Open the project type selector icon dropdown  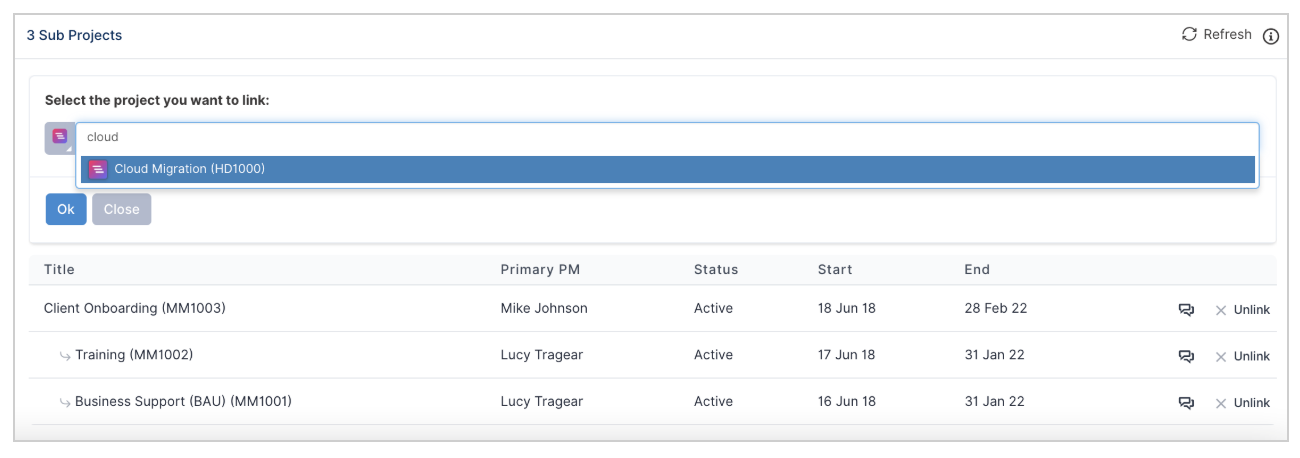60,138
